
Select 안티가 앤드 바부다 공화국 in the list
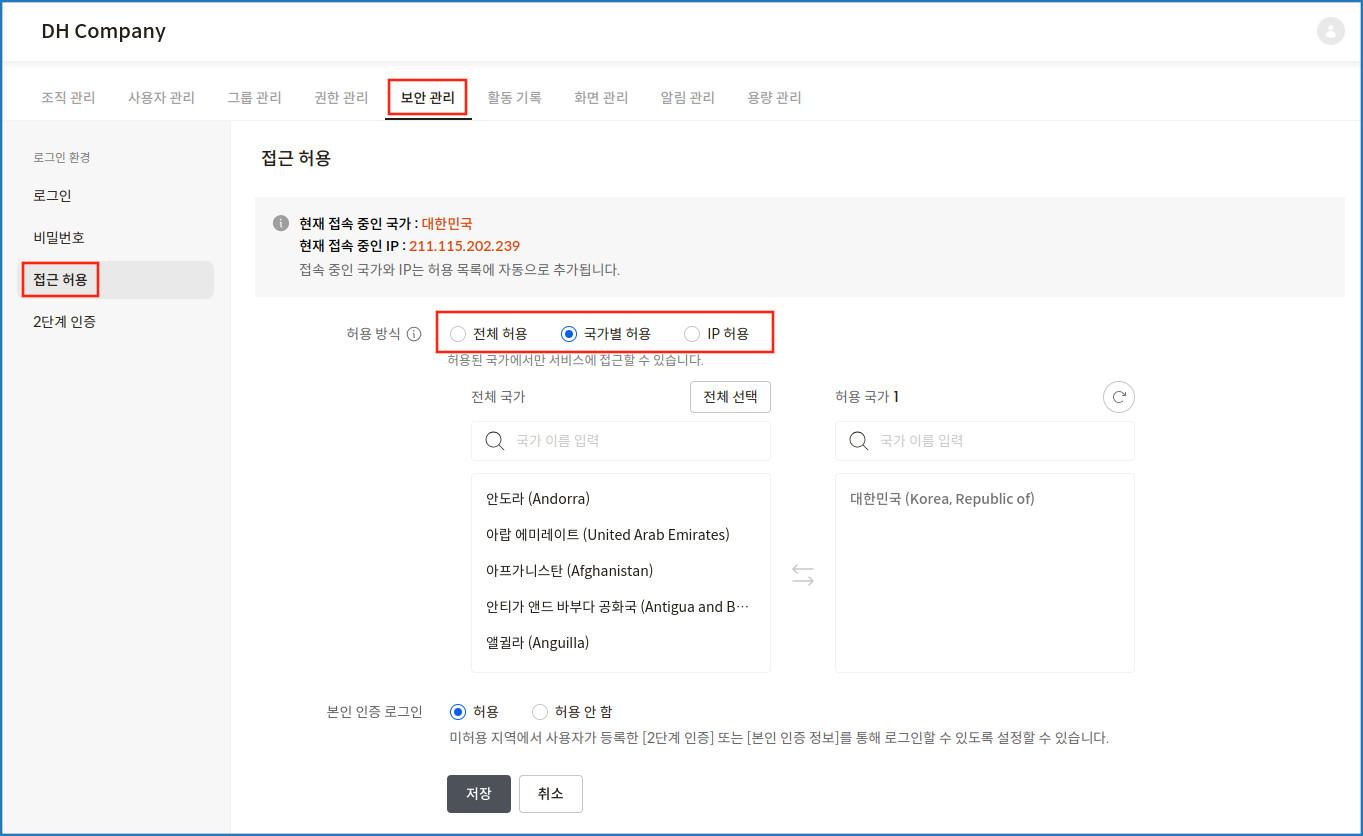coord(617,607)
